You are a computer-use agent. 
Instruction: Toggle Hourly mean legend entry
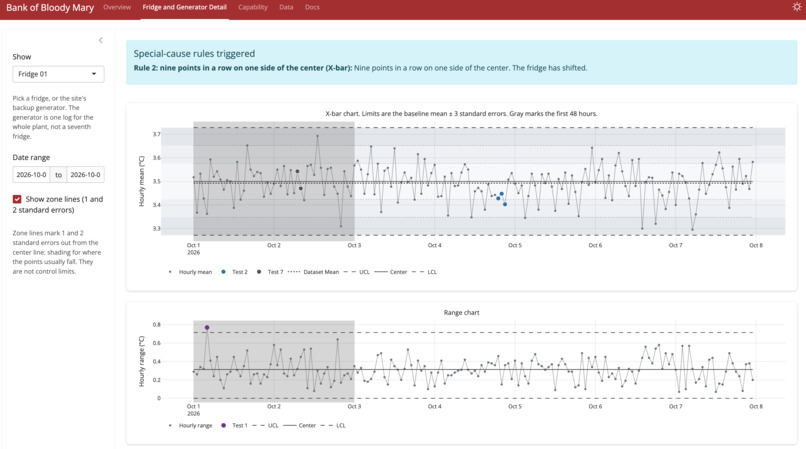[190, 272]
